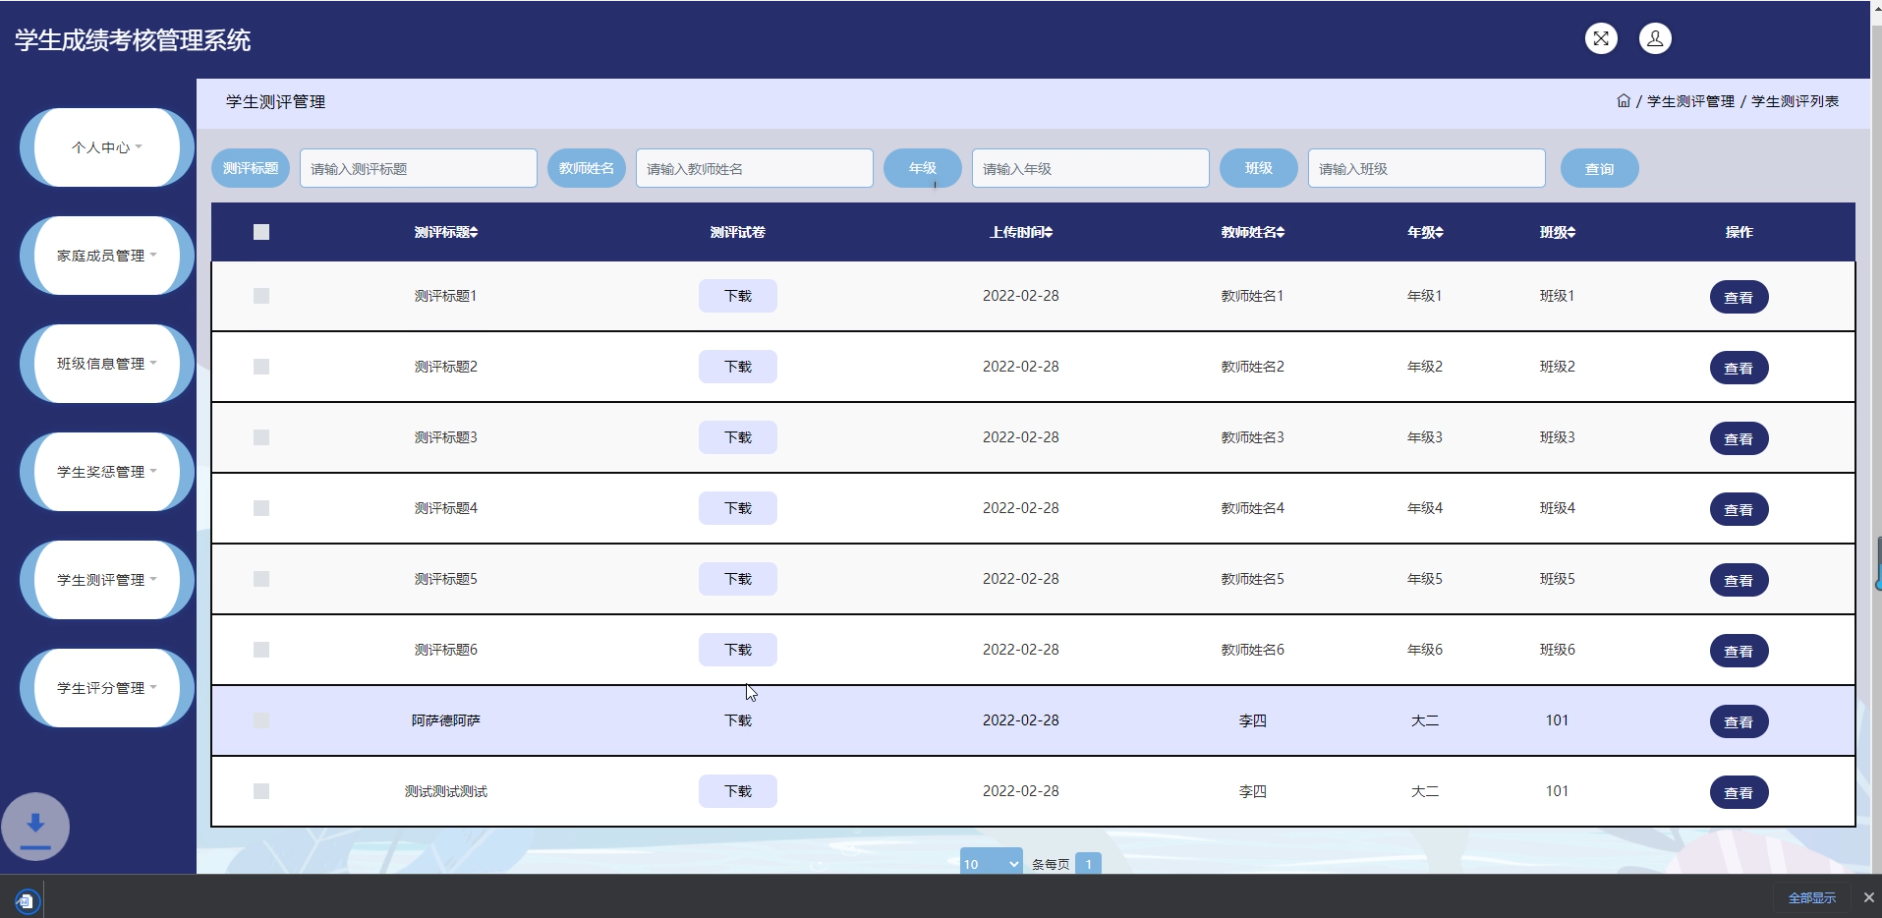Download the test paper for 测评标题3
This screenshot has height=918, width=1882.
tap(738, 438)
